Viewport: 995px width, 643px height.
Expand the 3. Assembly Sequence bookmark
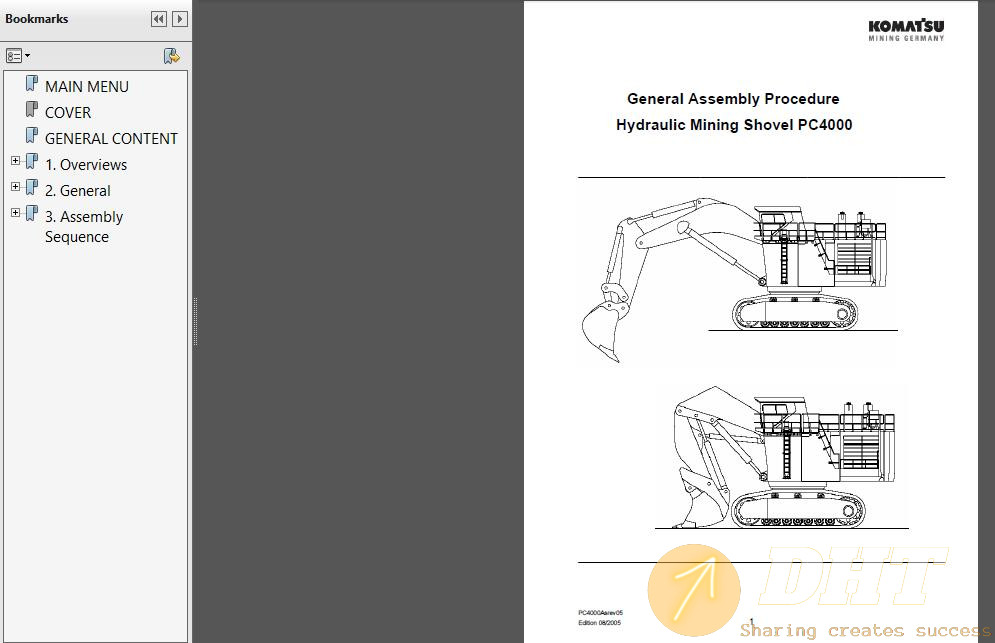[x=15, y=213]
